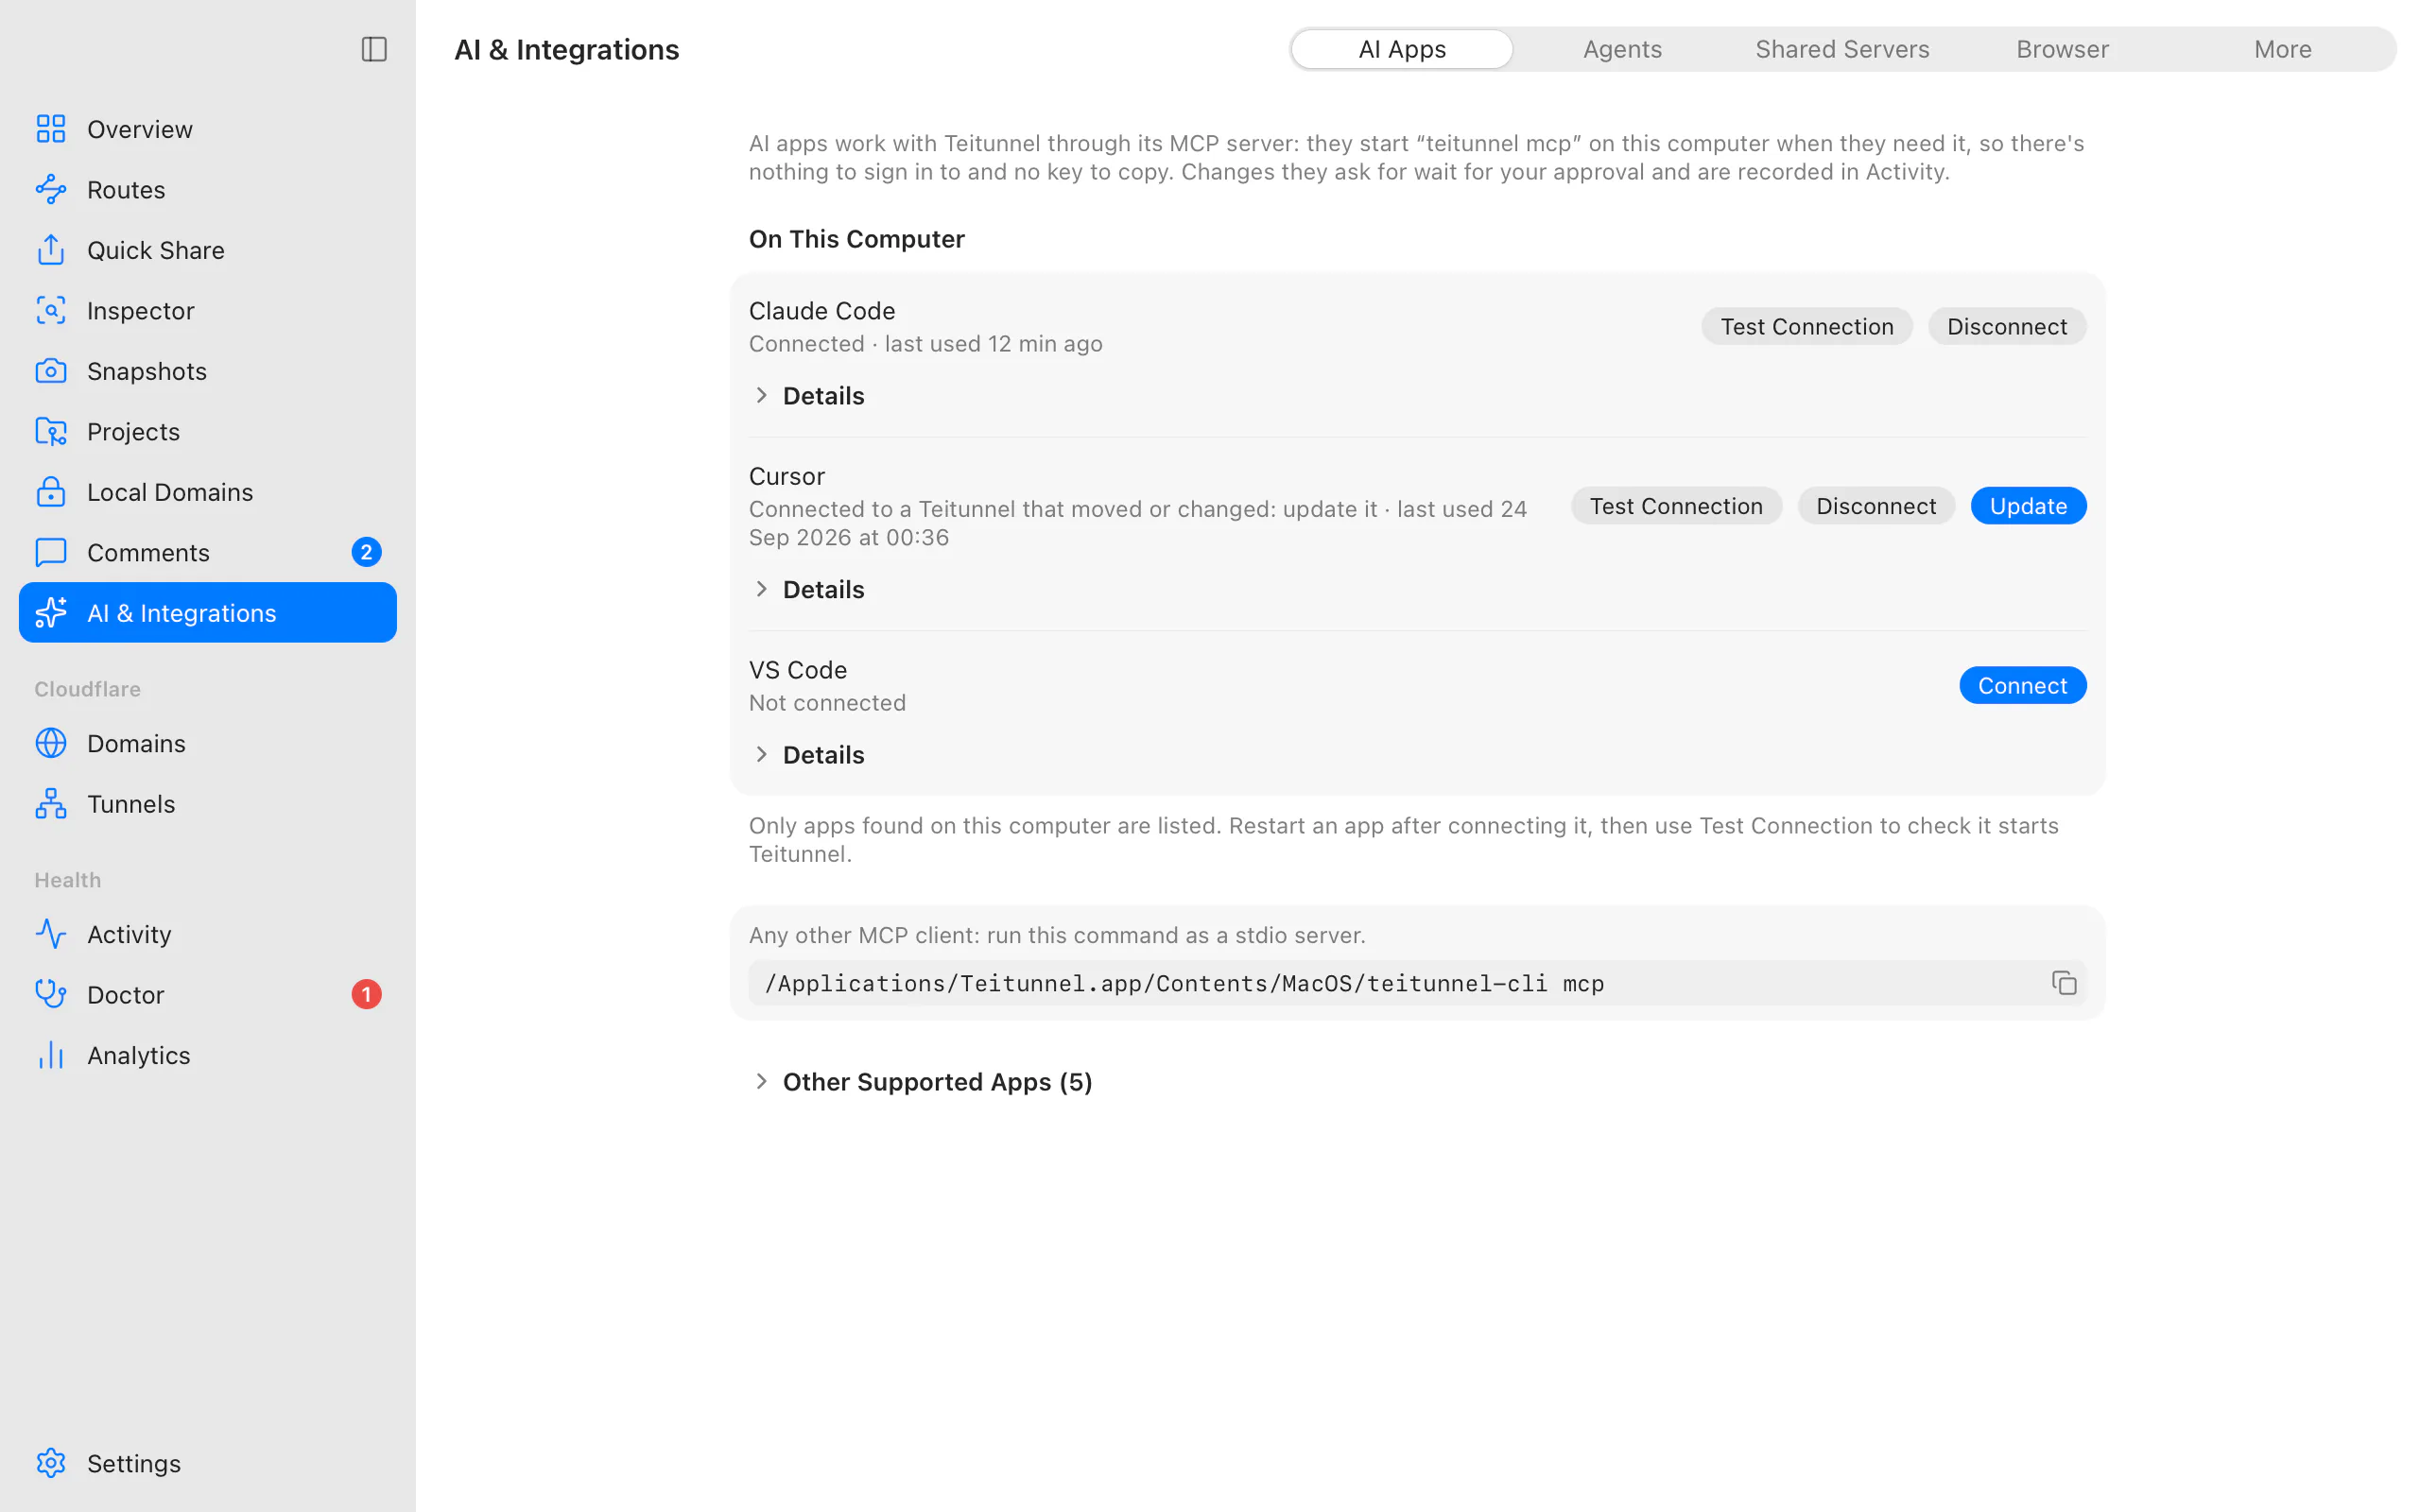The height and width of the screenshot is (1512, 2420).
Task: Click the Local Domains lock icon
Action: [x=51, y=492]
